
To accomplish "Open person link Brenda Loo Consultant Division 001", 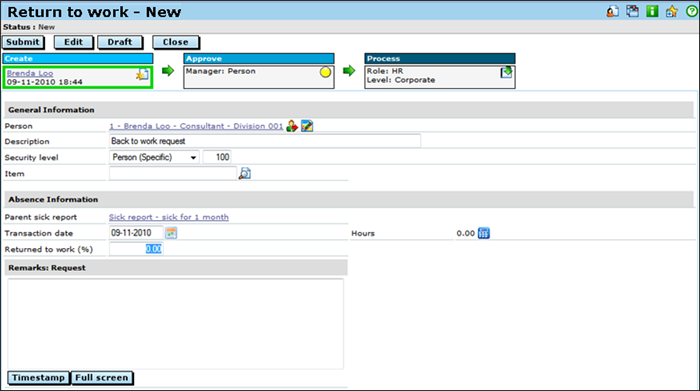I will coord(196,126).
